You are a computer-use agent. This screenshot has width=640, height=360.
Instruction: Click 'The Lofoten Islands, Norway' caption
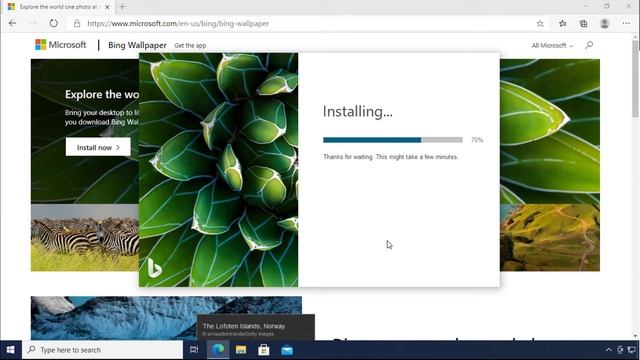click(x=244, y=326)
